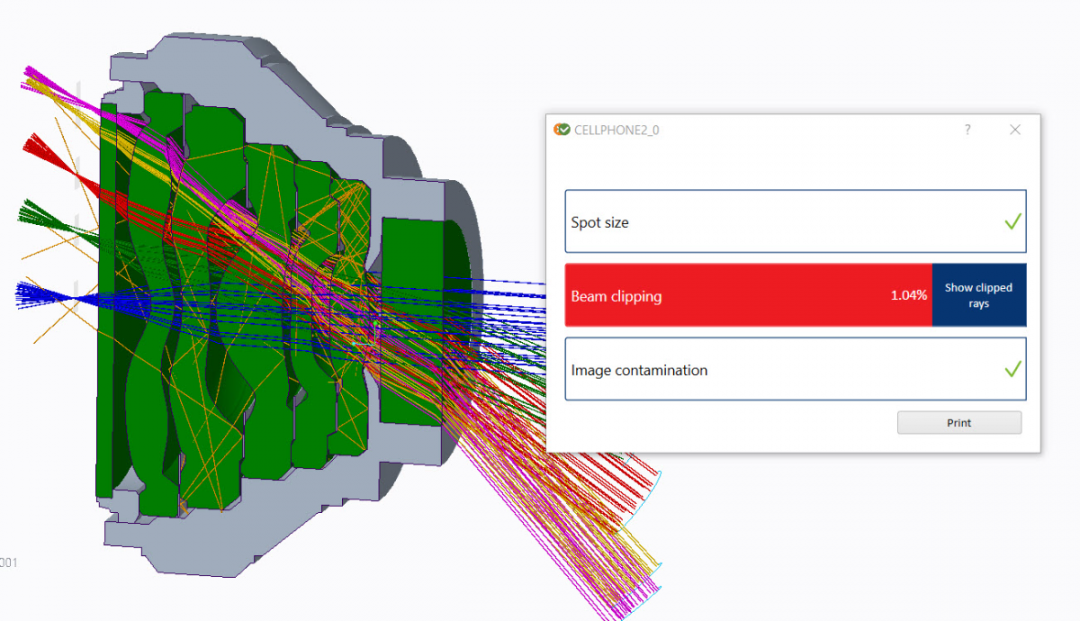Click the 1.04% beam clipping value
Viewport: 1080px width, 621px height.
(908, 296)
